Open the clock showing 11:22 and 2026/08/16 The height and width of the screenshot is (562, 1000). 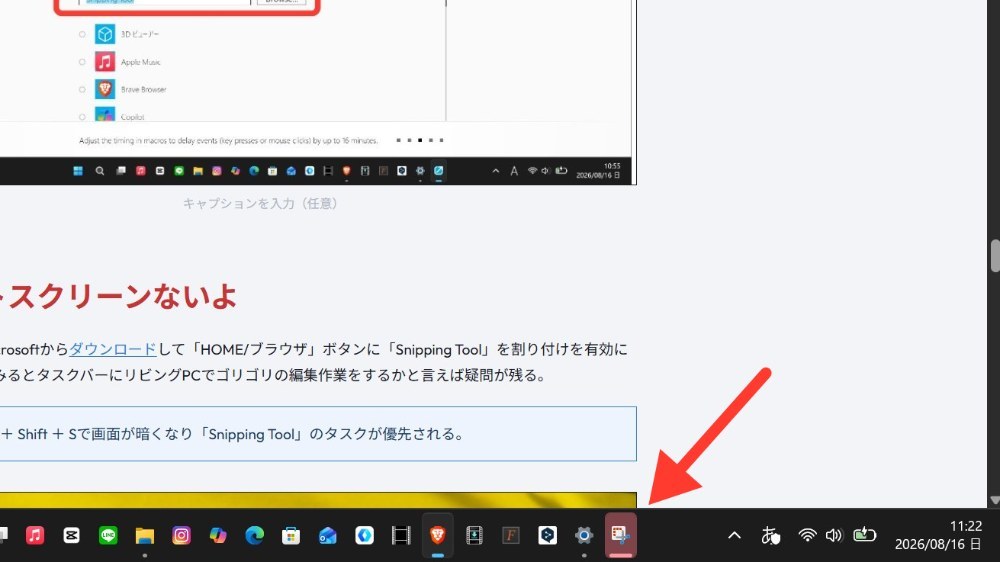(x=938, y=535)
